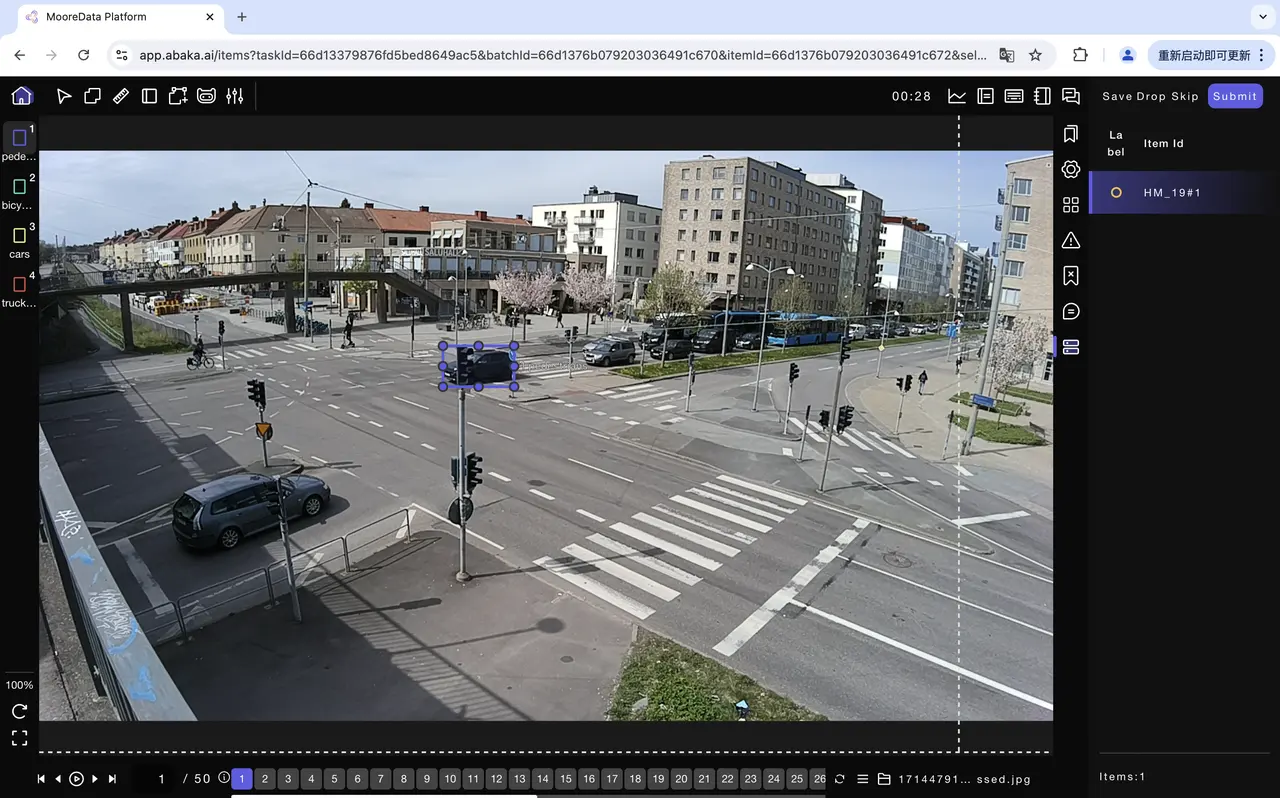Switch to the MooreData Platform browser tab
Screen dimensions: 1280x798
click(121, 17)
